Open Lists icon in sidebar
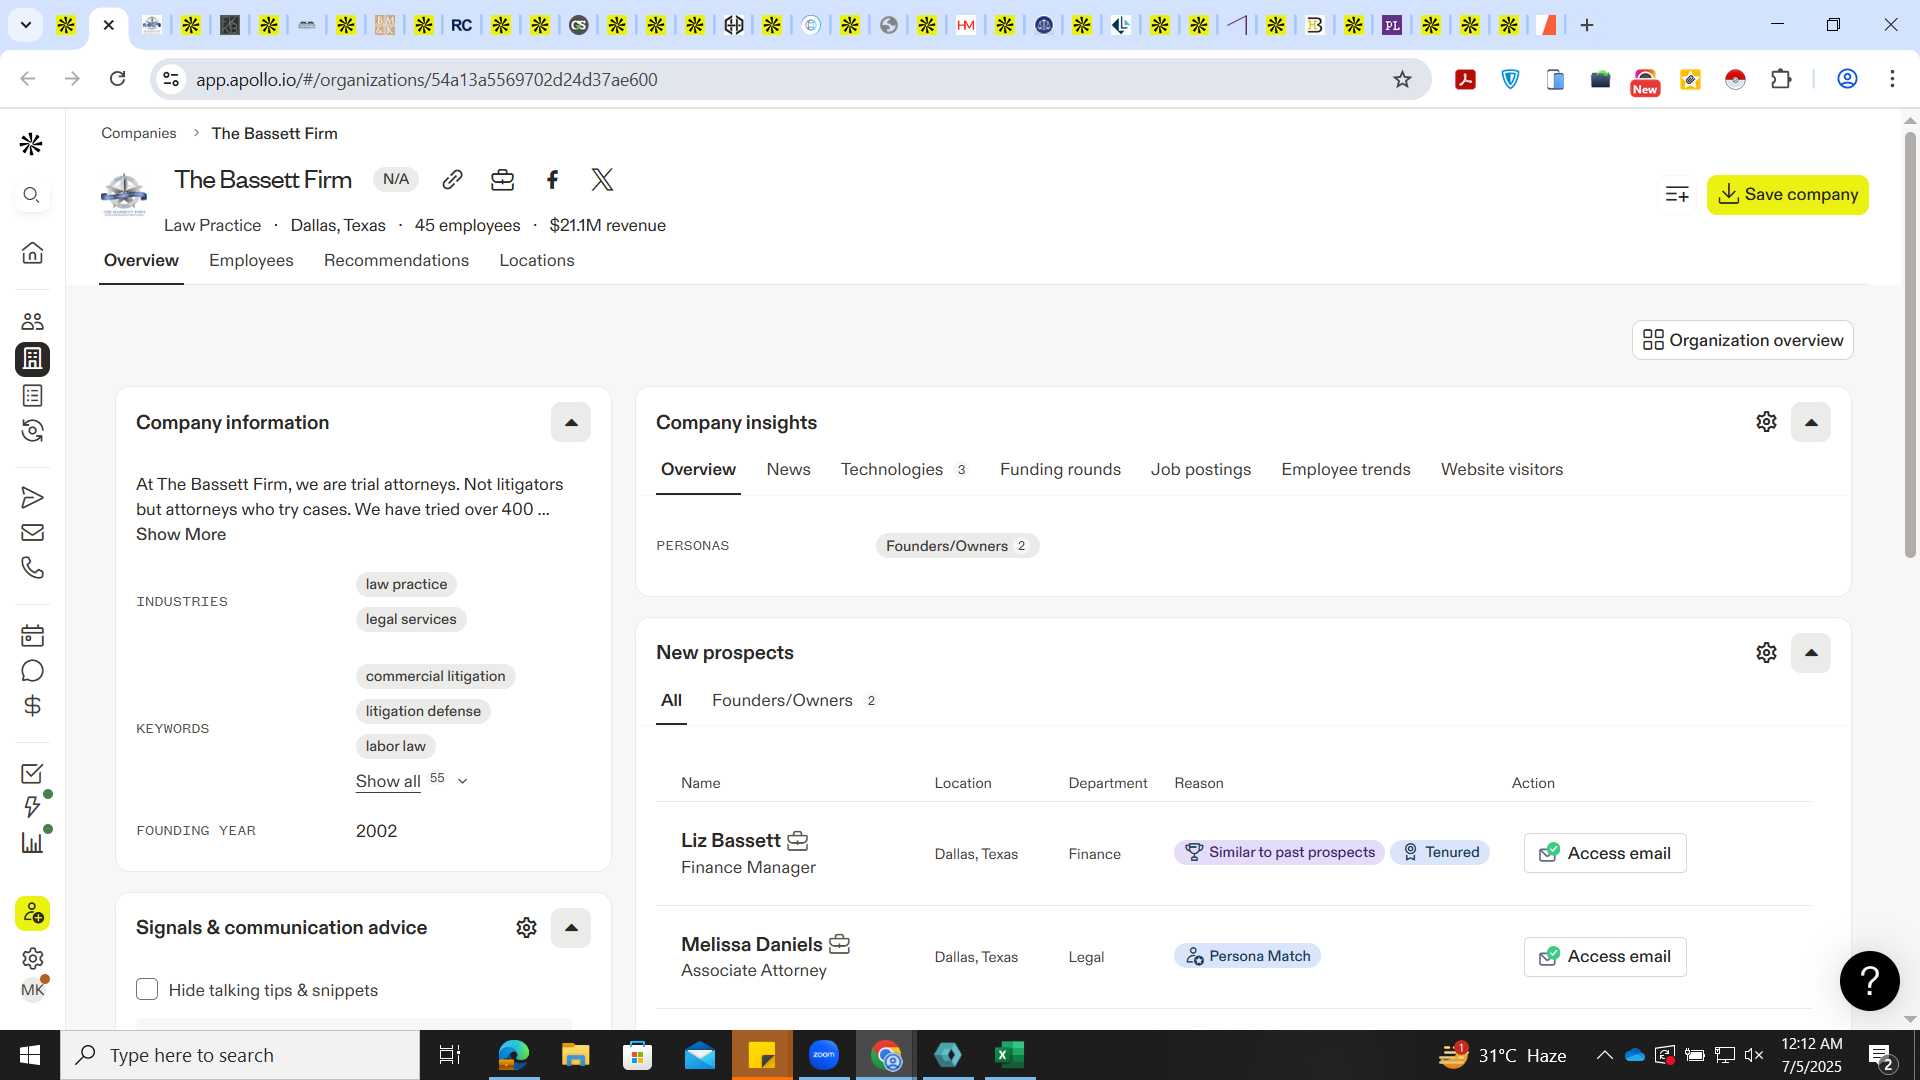This screenshot has height=1080, width=1920. [32, 395]
